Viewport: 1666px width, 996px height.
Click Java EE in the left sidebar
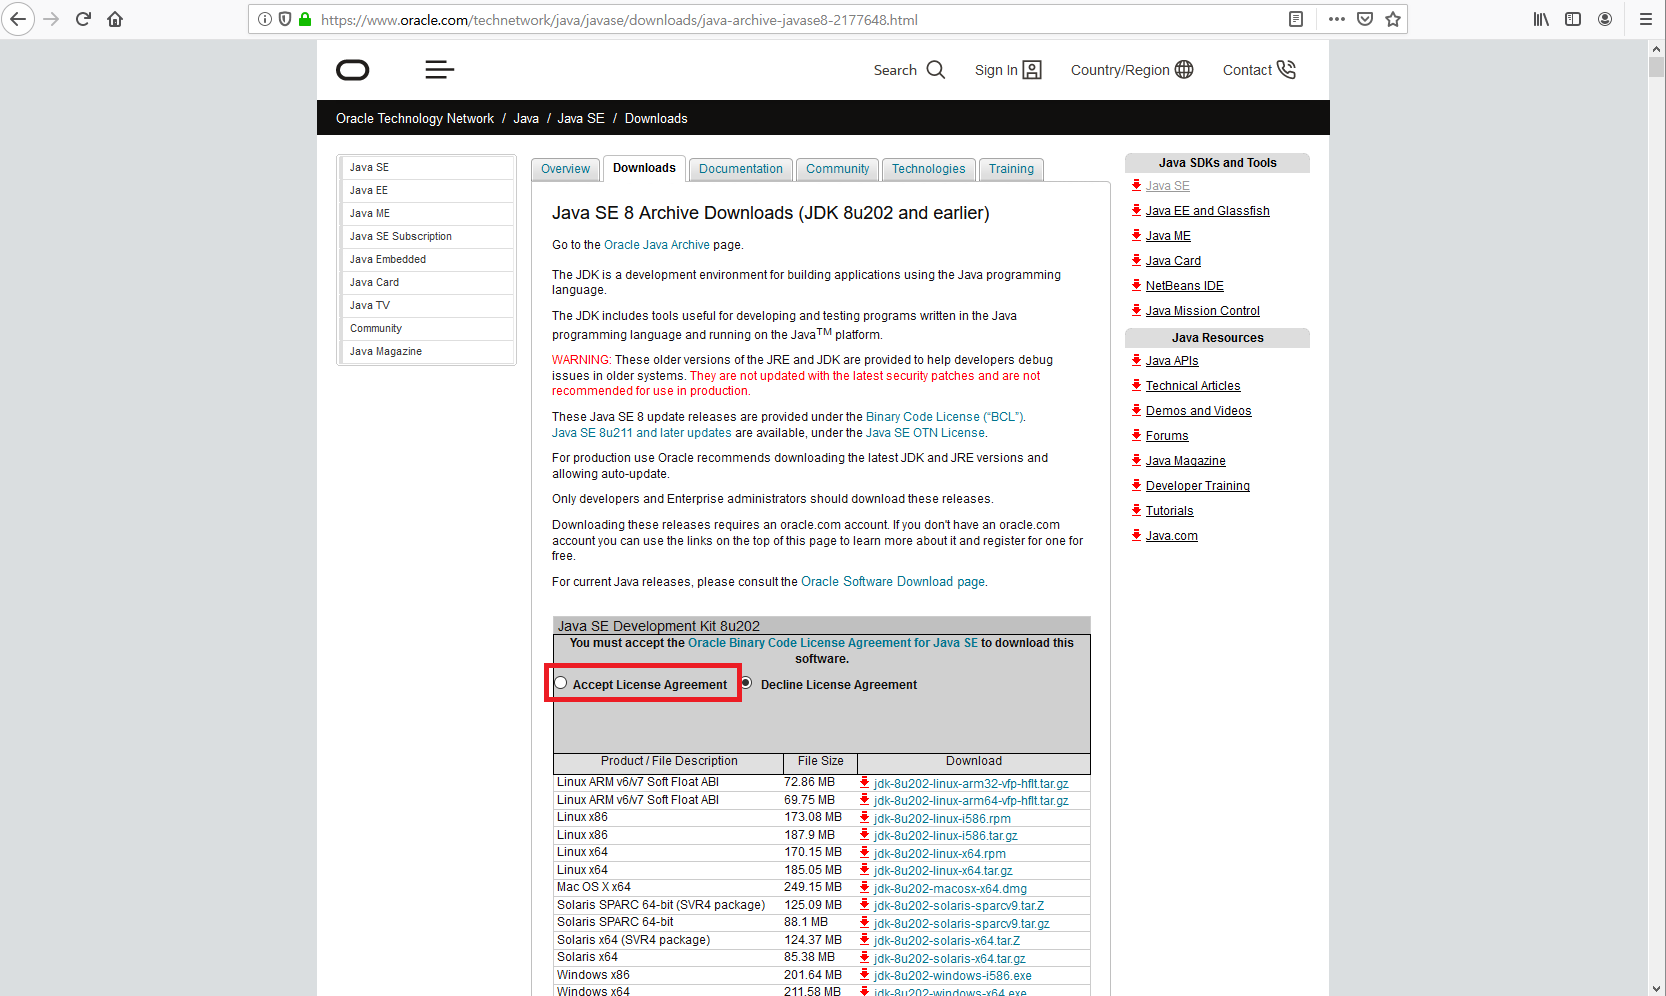pyautogui.click(x=428, y=190)
